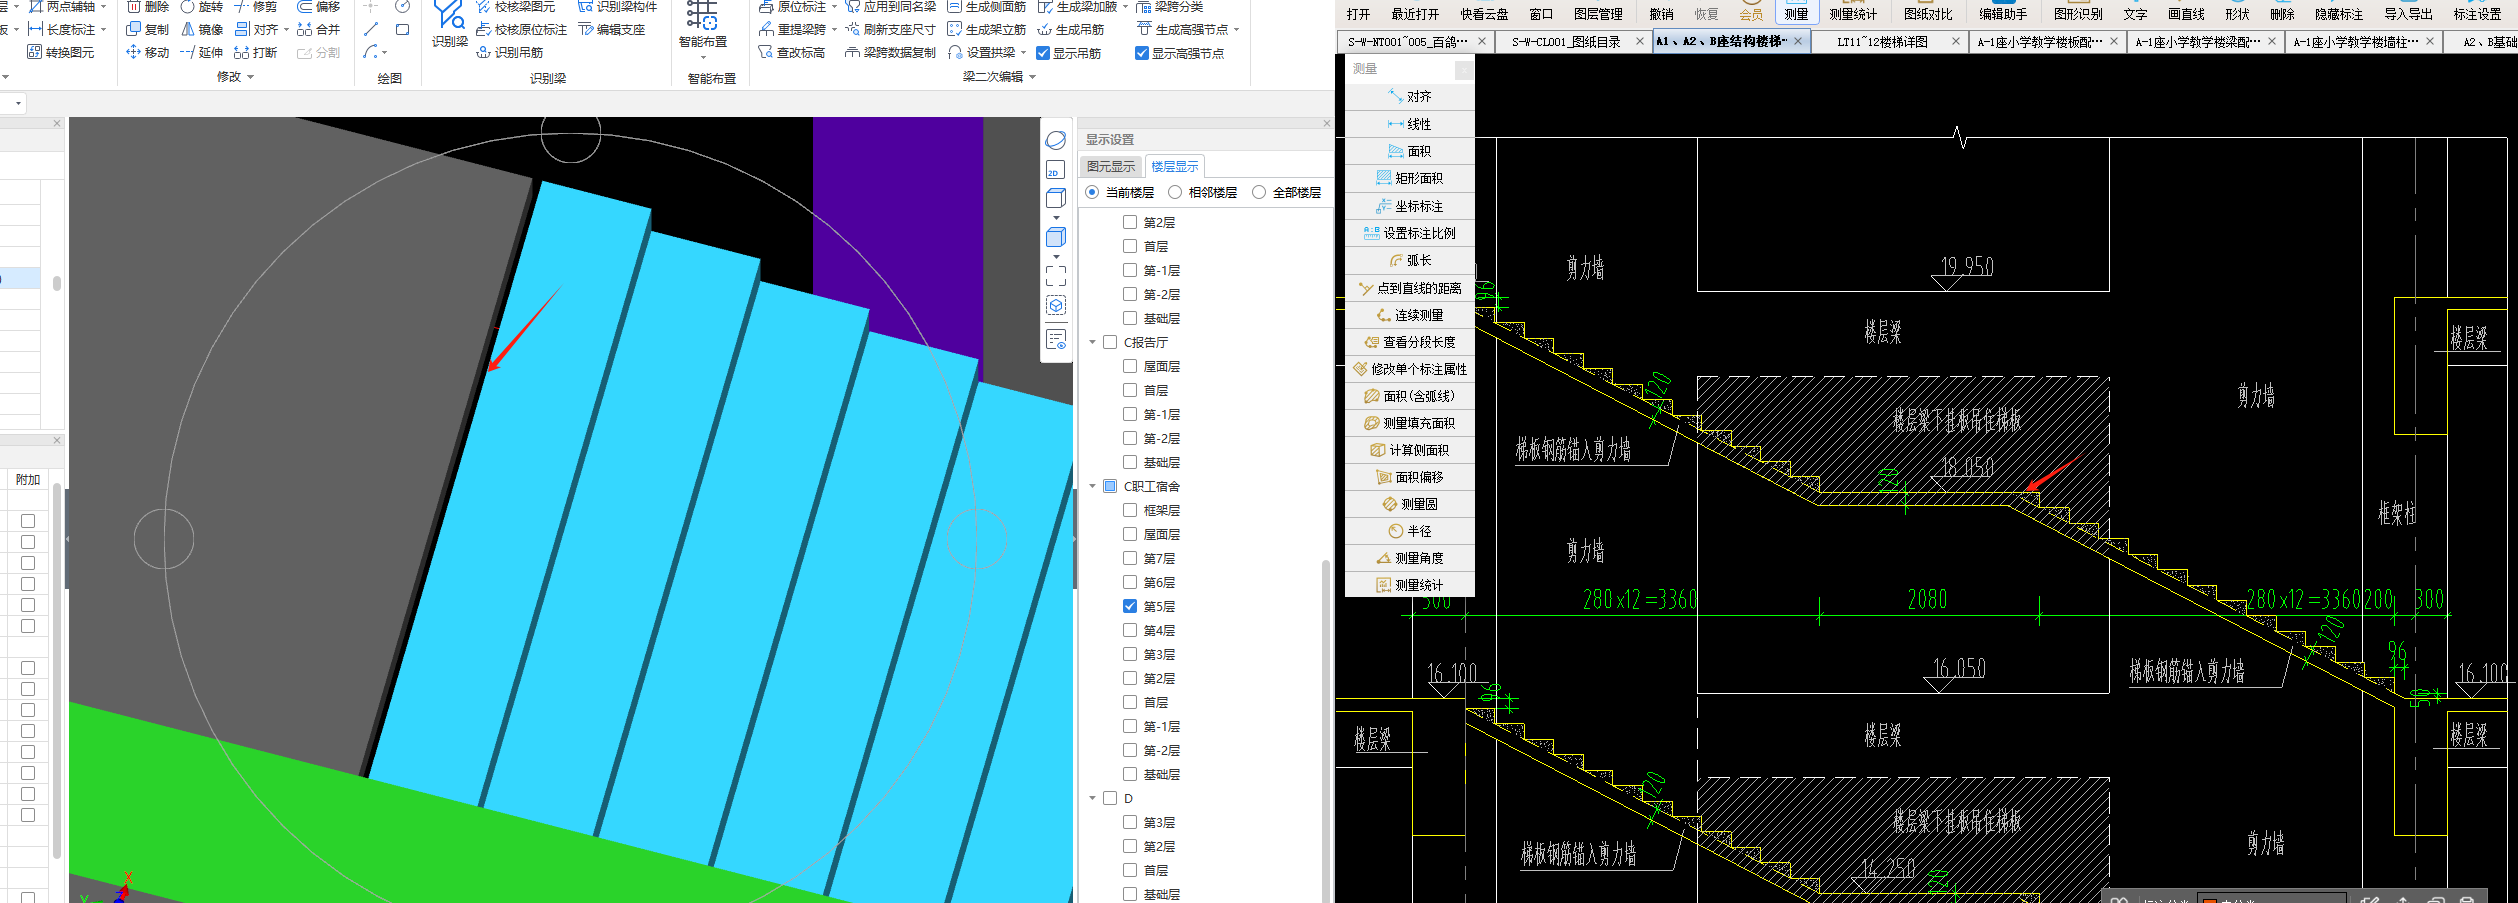Select 对齐 in the measure panel

point(1410,97)
